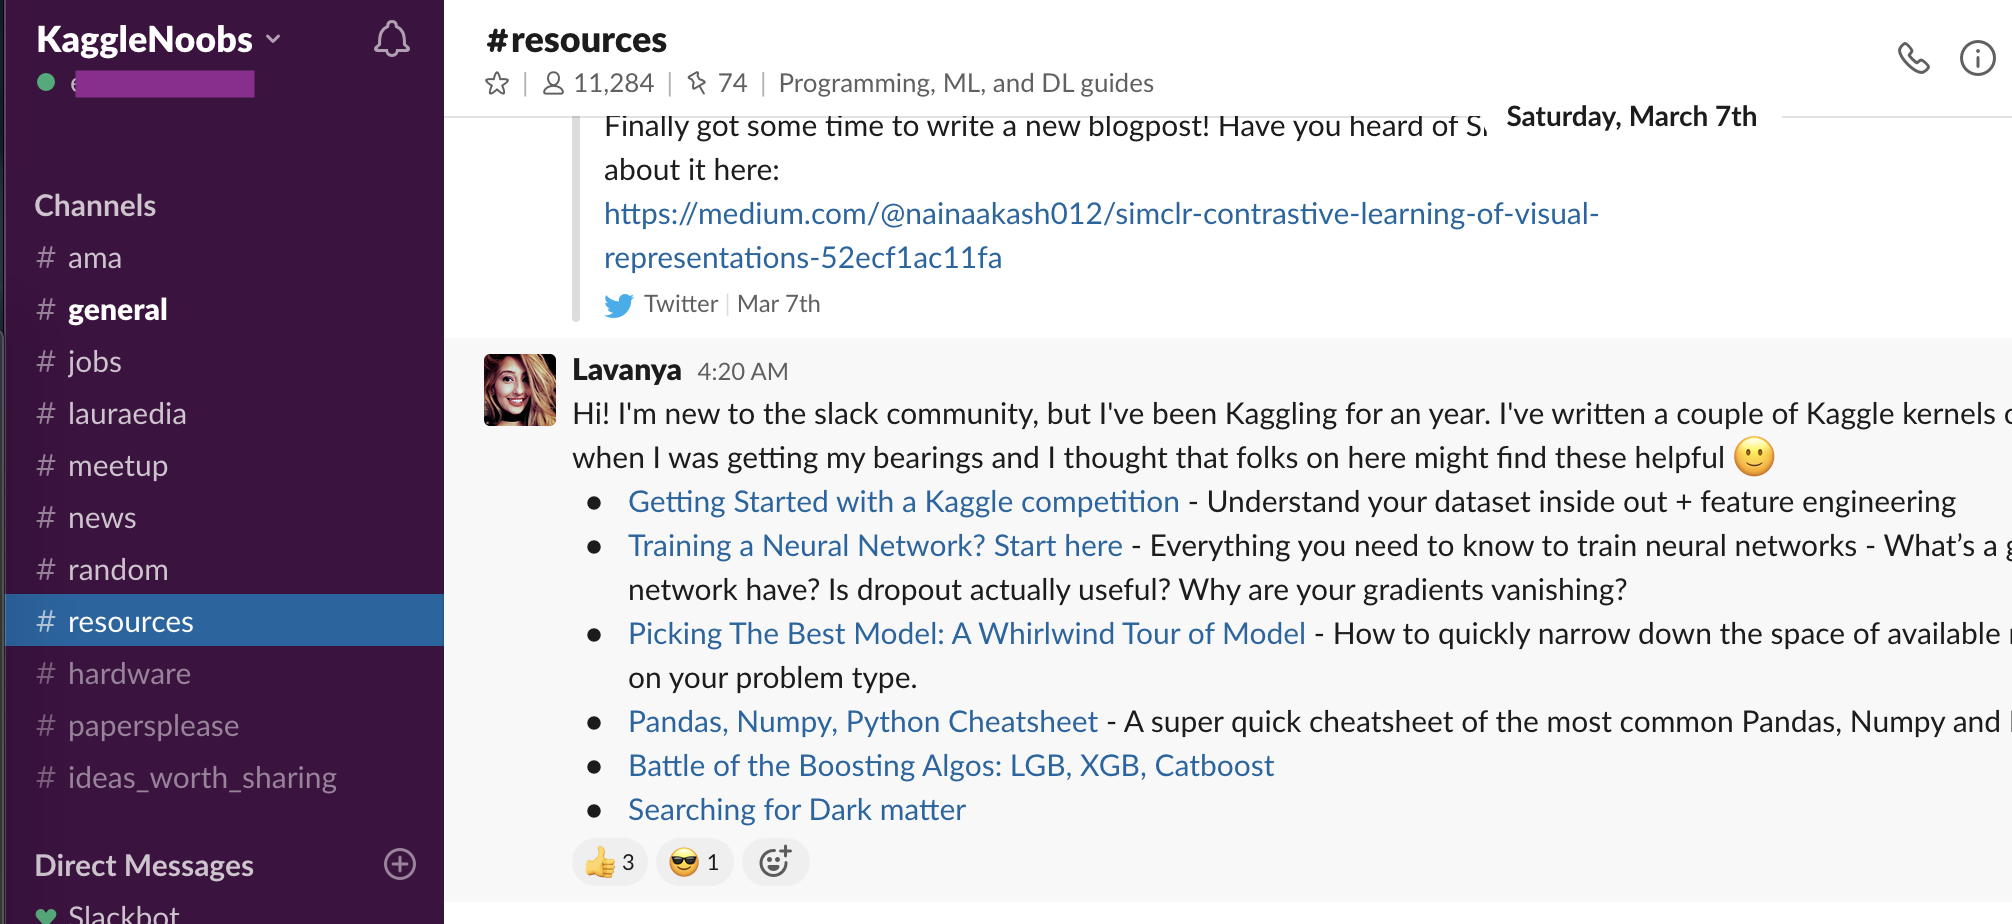
Task: Switch to the general channel
Action: [x=117, y=310]
